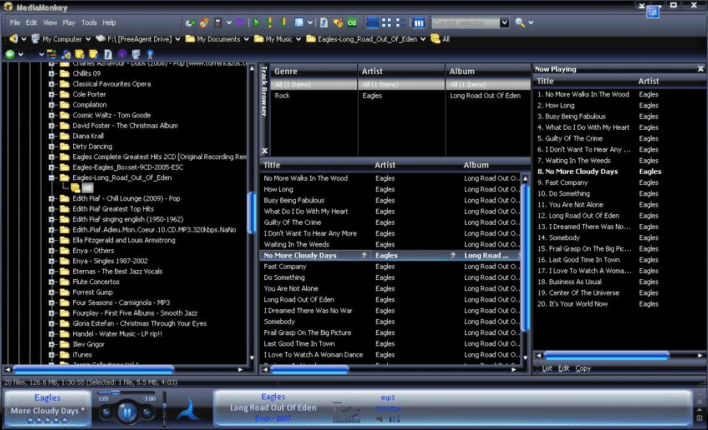Click the orange disc toolbar icon next to sync

(x=204, y=23)
